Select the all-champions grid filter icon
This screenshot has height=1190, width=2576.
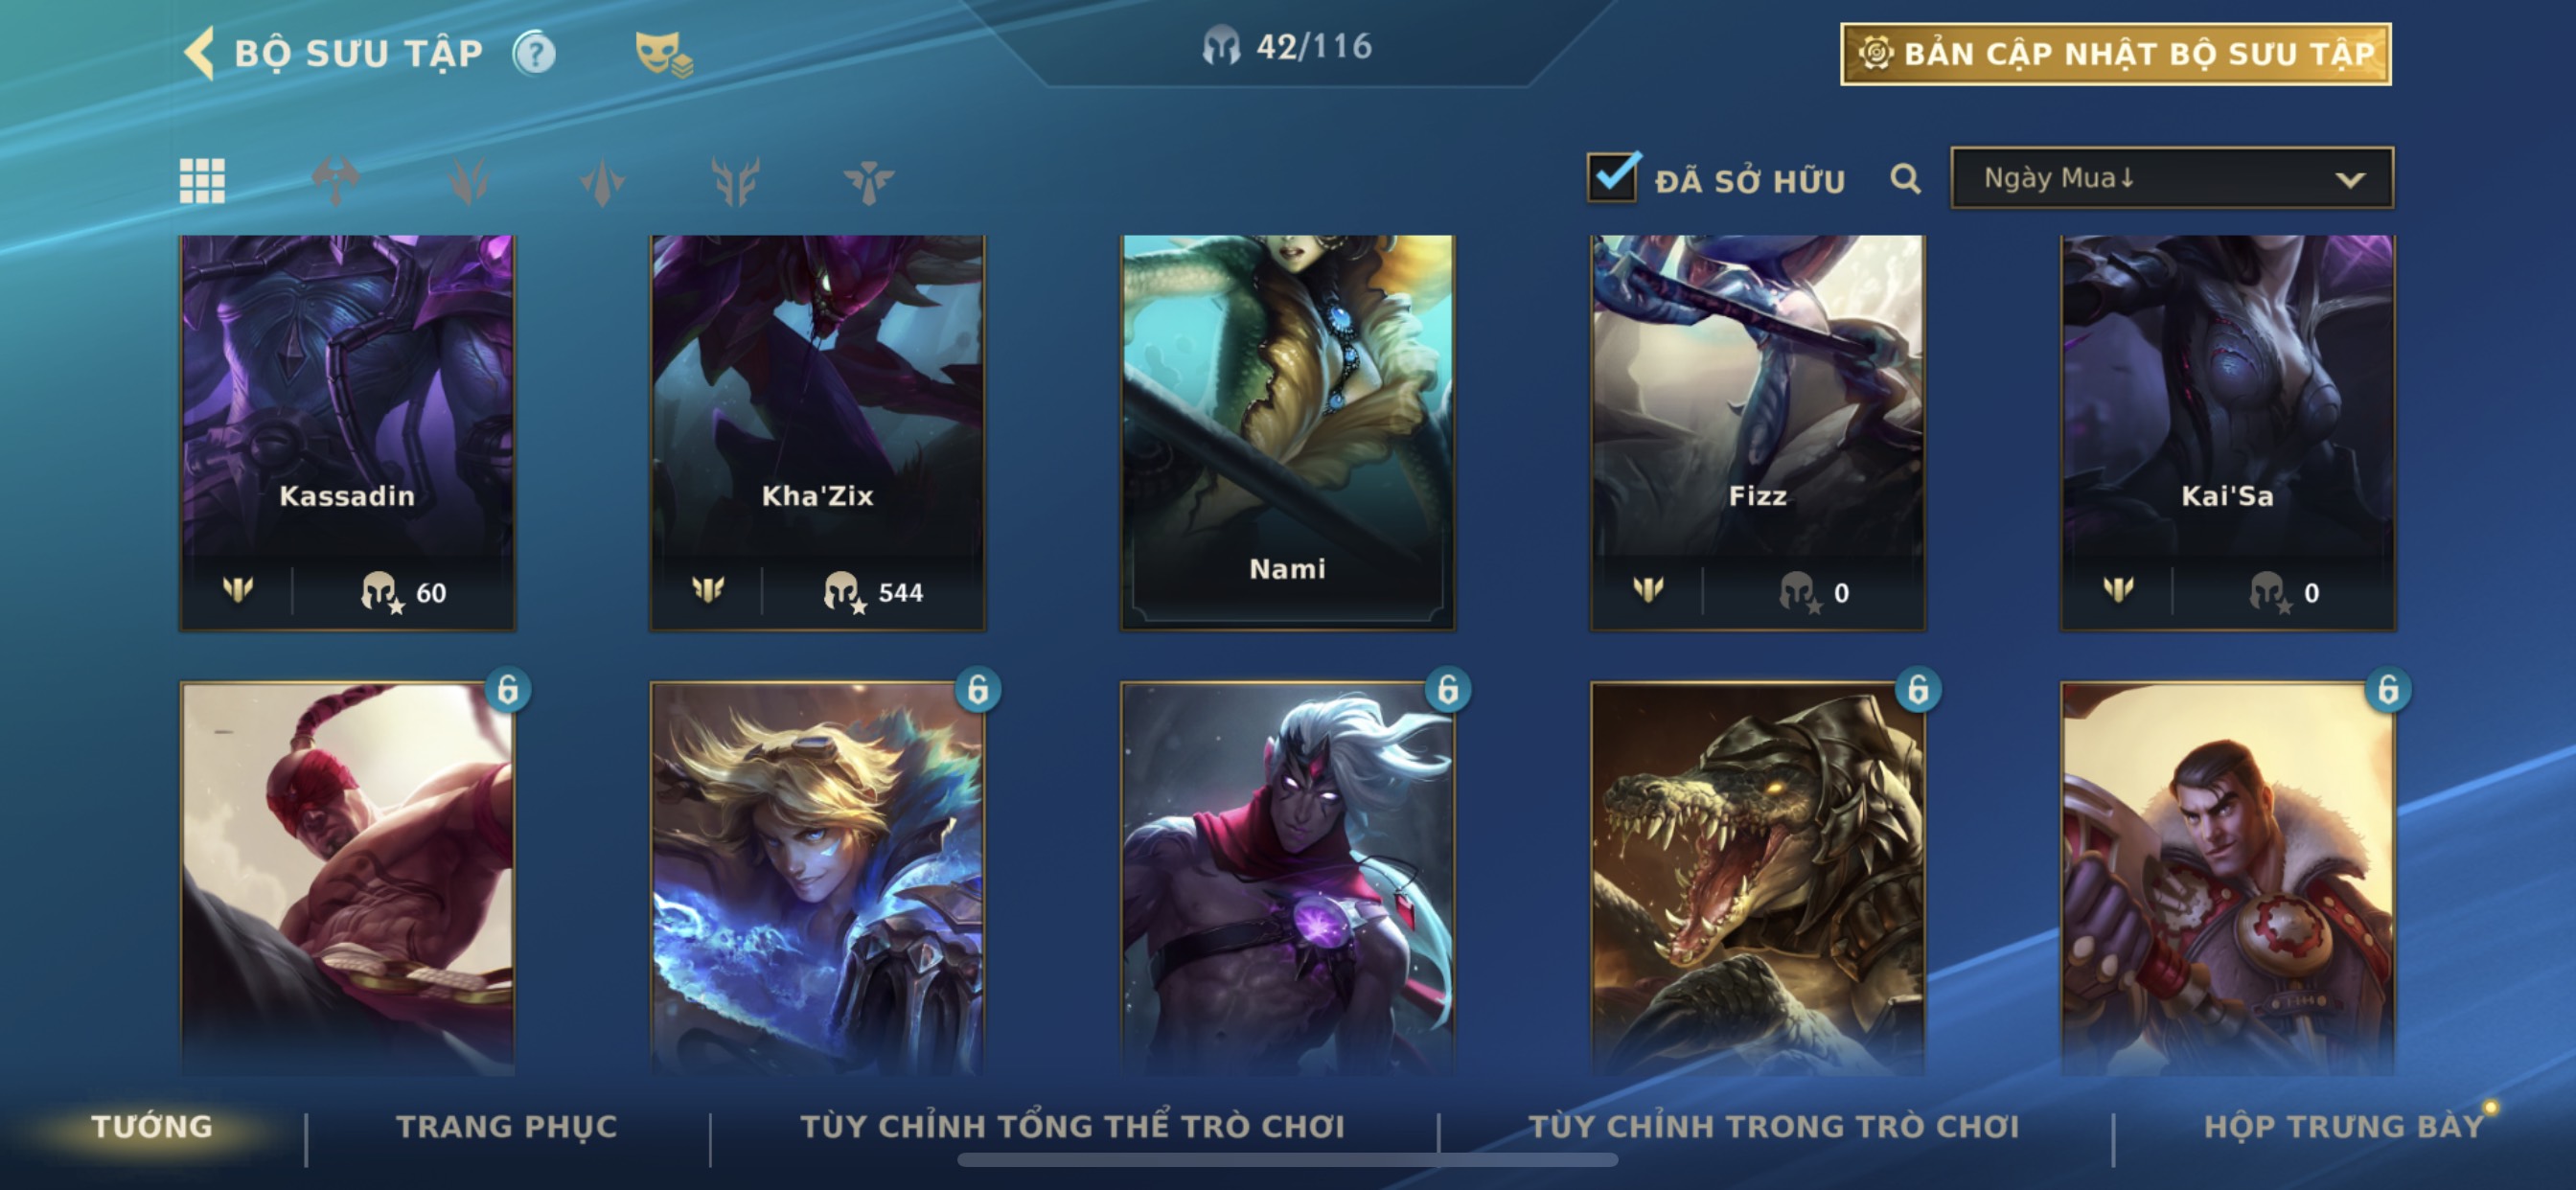(x=202, y=181)
